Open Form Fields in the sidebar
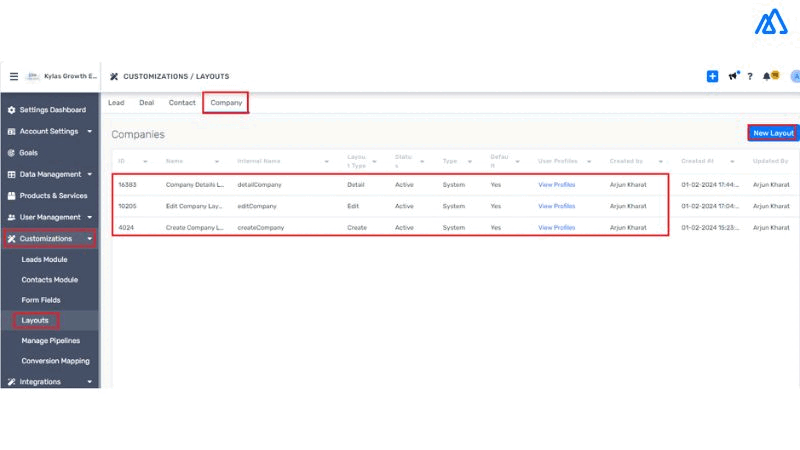Image resolution: width=800 pixels, height=450 pixels. [42, 300]
